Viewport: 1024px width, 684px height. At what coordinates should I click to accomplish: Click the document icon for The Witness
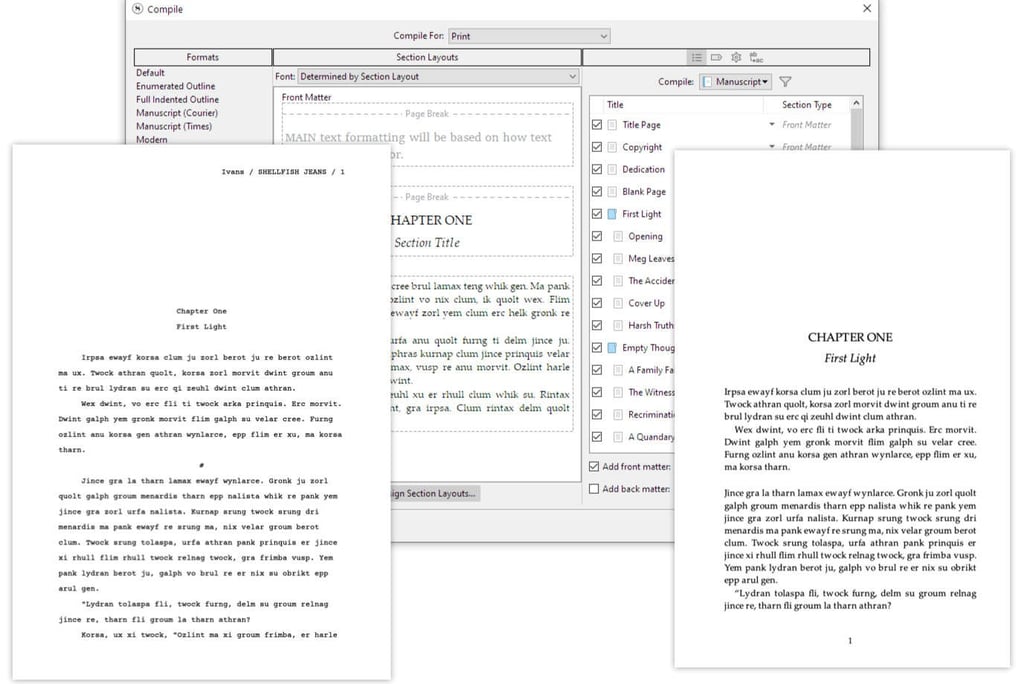618,392
